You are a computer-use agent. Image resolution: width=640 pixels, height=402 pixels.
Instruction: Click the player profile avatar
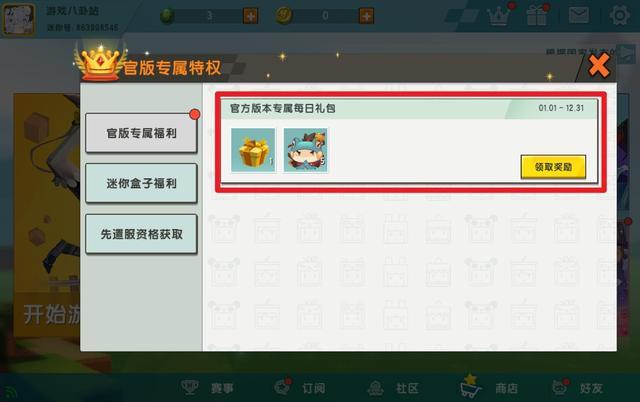(x=18, y=19)
